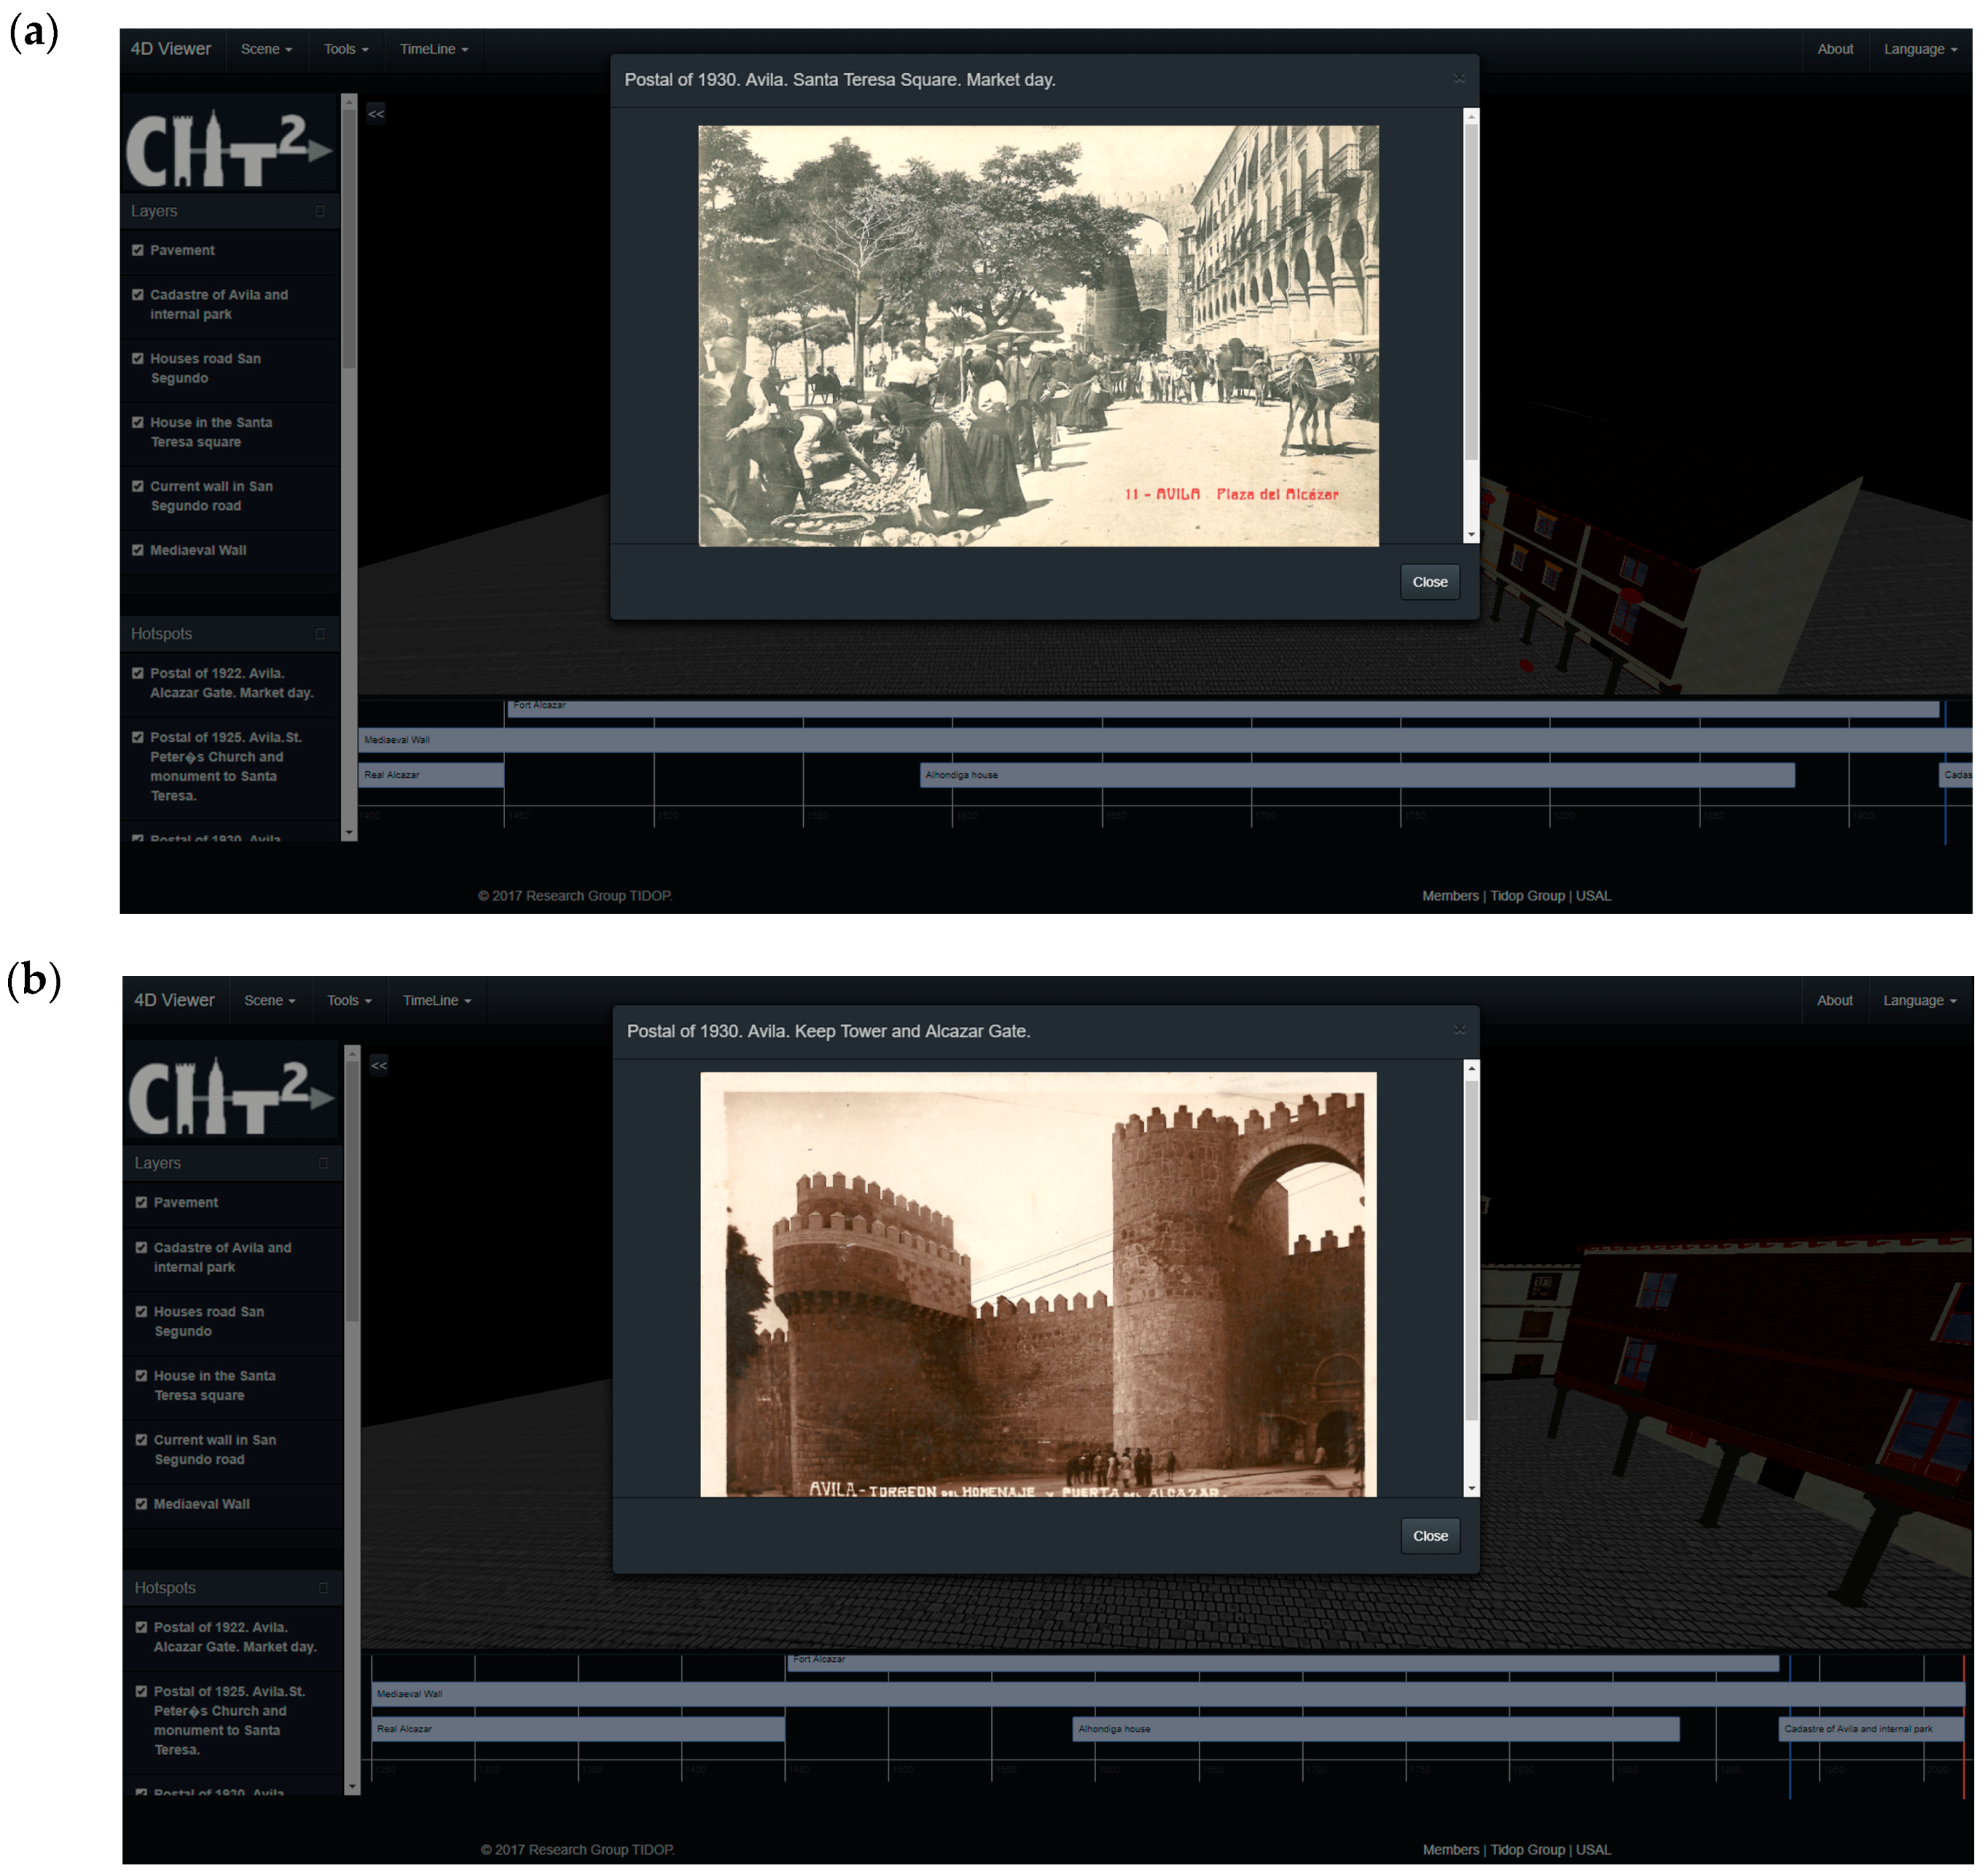This screenshot has height=1874, width=1988.
Task: Collapse sidebar with << button beside Keep Tower dialog
Action: 379,1066
